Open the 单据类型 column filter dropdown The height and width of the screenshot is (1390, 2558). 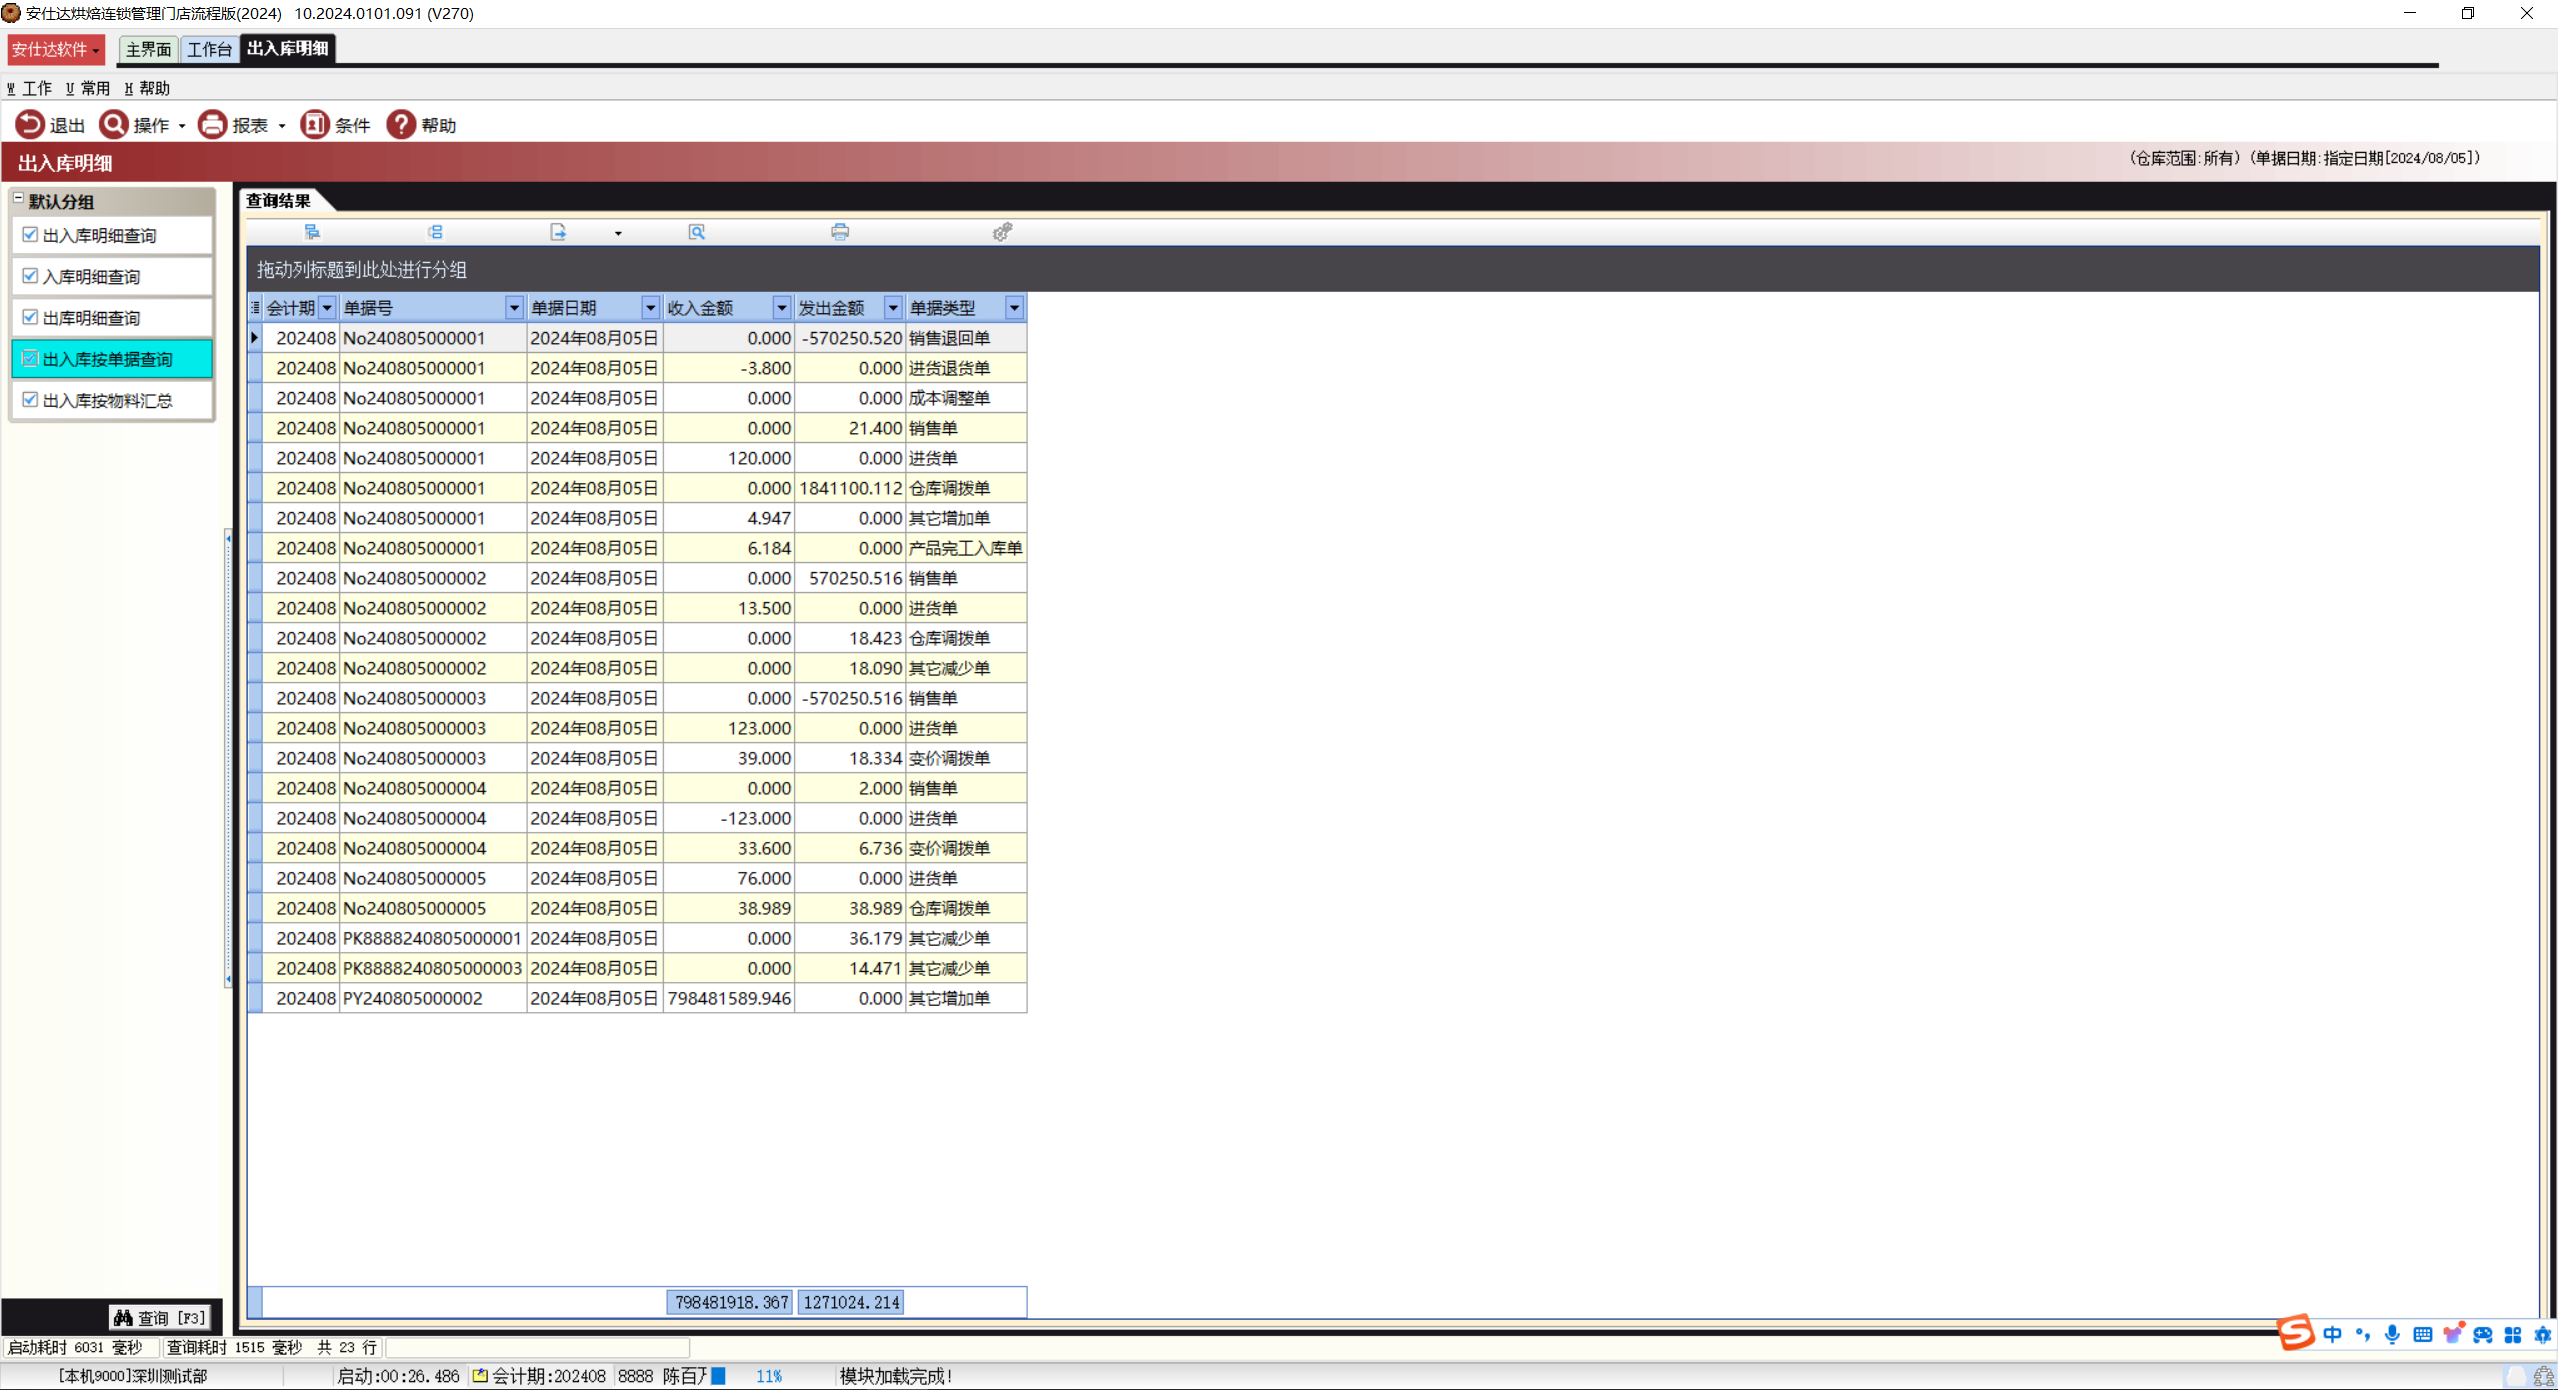tap(1014, 308)
